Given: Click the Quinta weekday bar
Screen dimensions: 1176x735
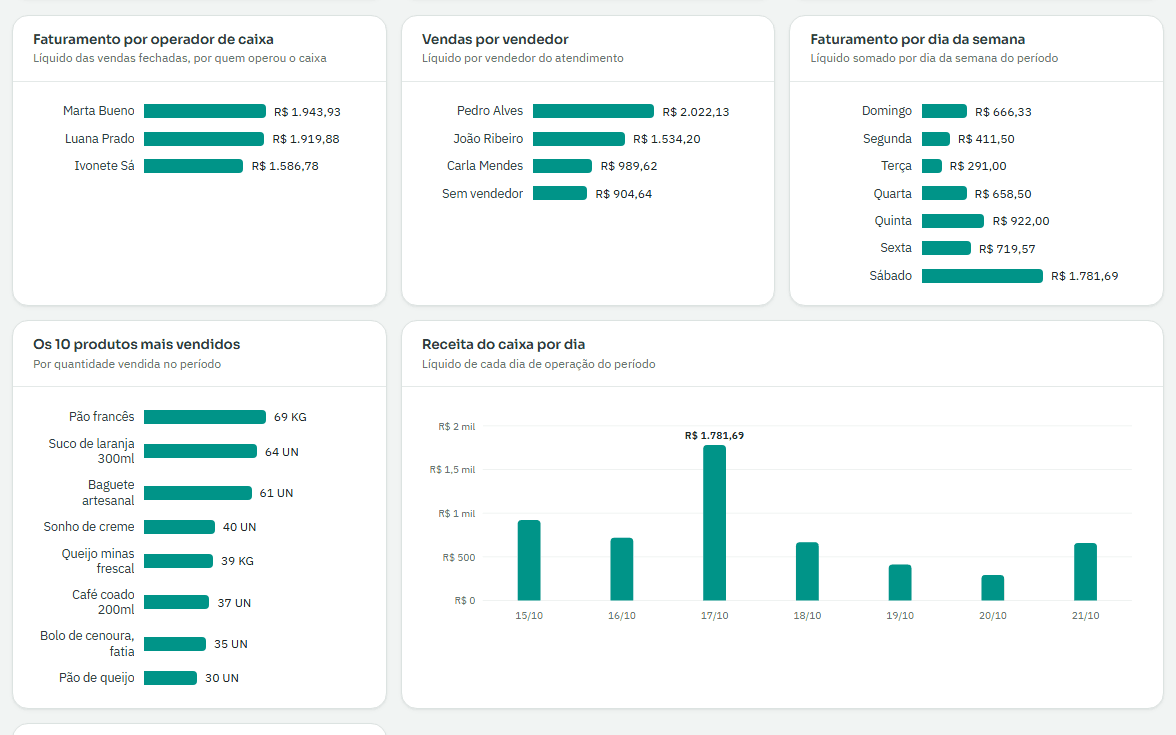Looking at the screenshot, I should click(x=952, y=220).
